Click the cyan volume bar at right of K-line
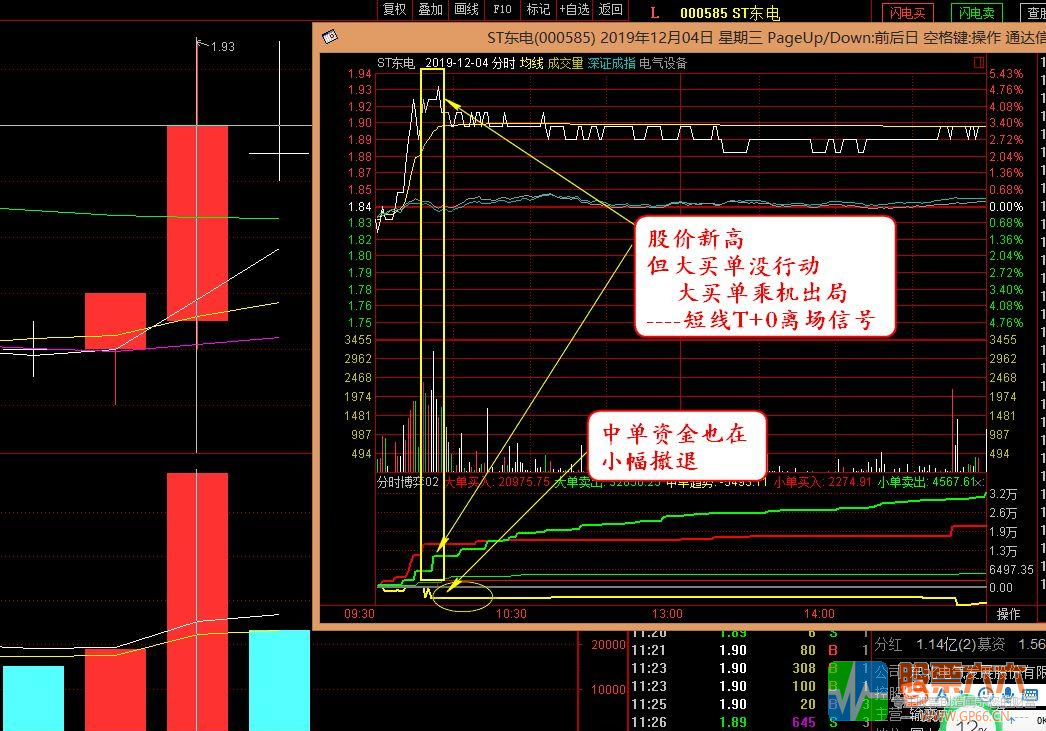This screenshot has height=731, width=1046. point(280,680)
